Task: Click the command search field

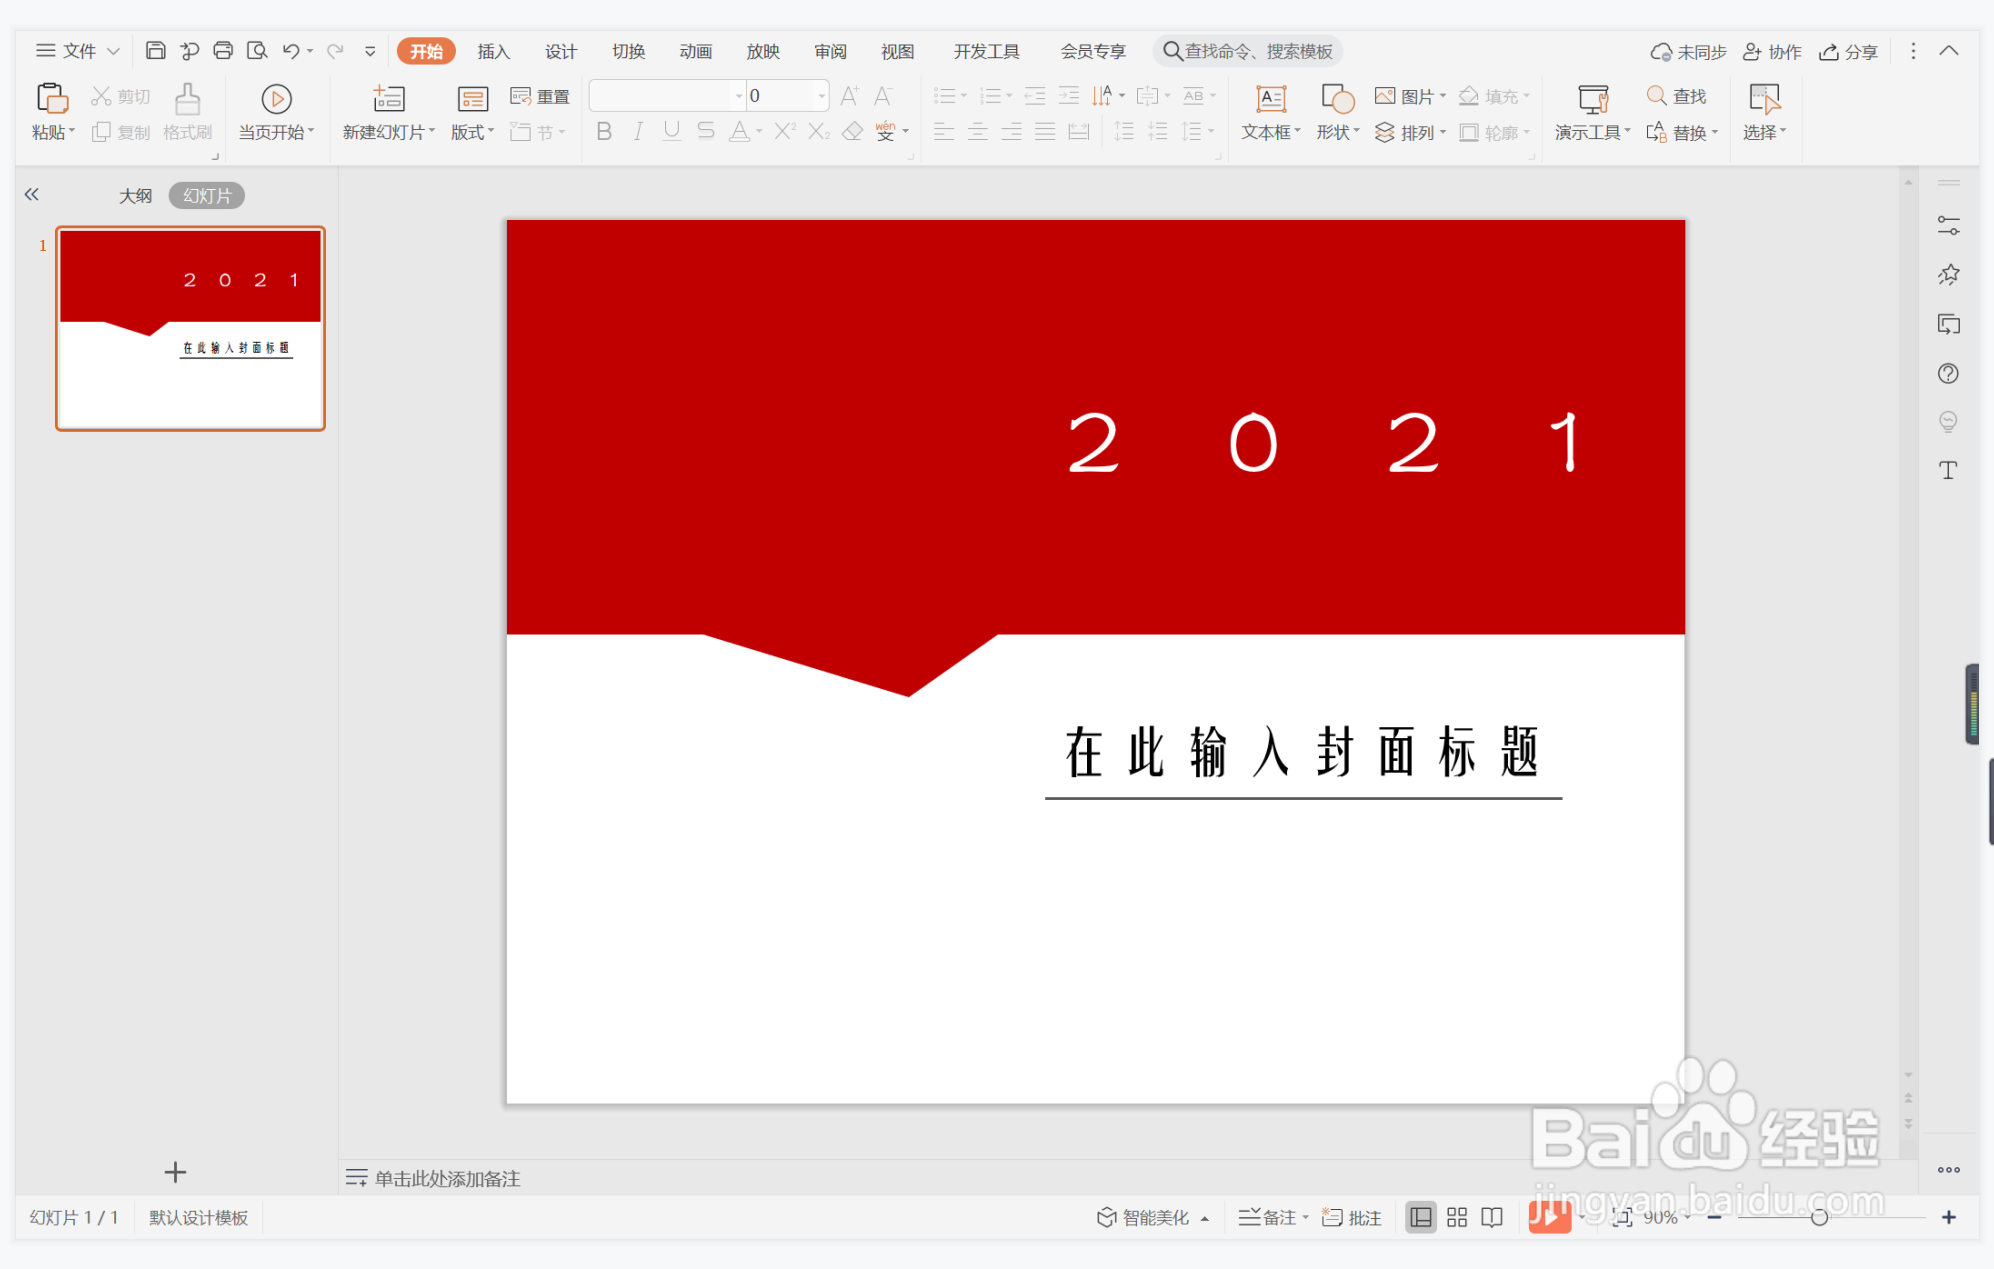Action: point(1248,51)
